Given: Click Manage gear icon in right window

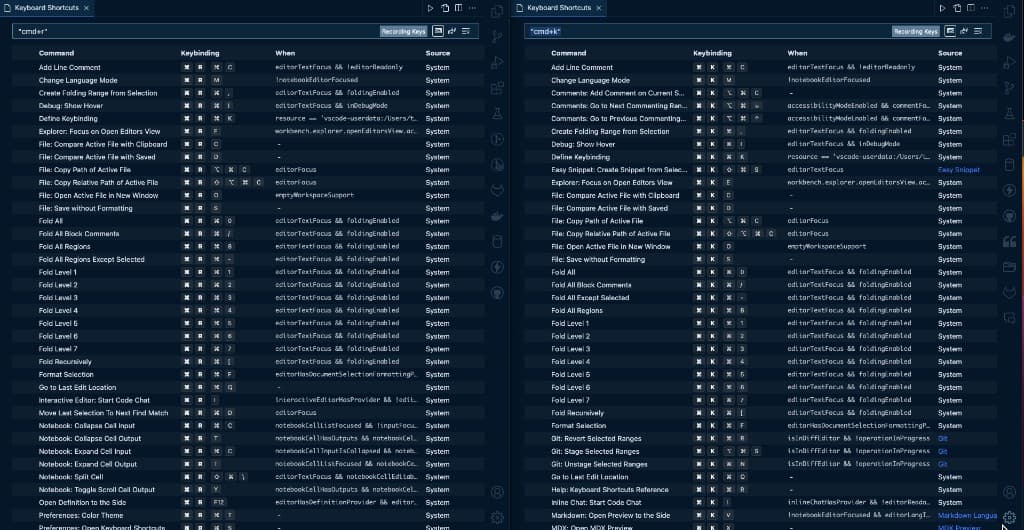Looking at the screenshot, I should (x=1009, y=517).
